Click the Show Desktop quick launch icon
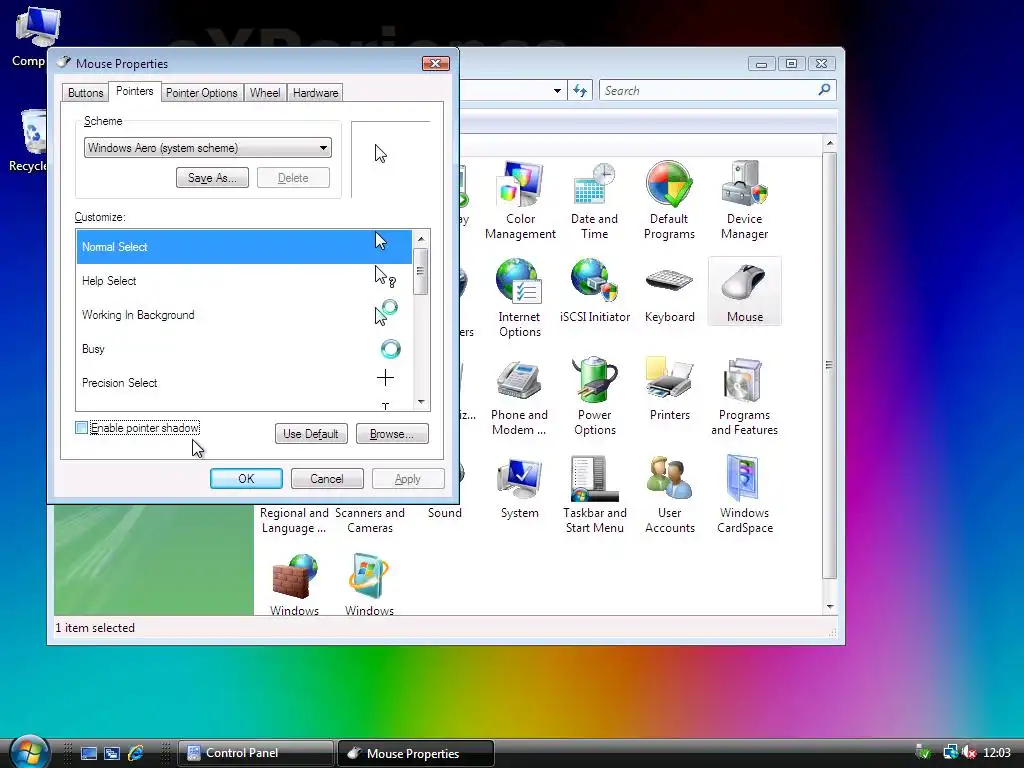This screenshot has width=1024, height=768. [89, 753]
